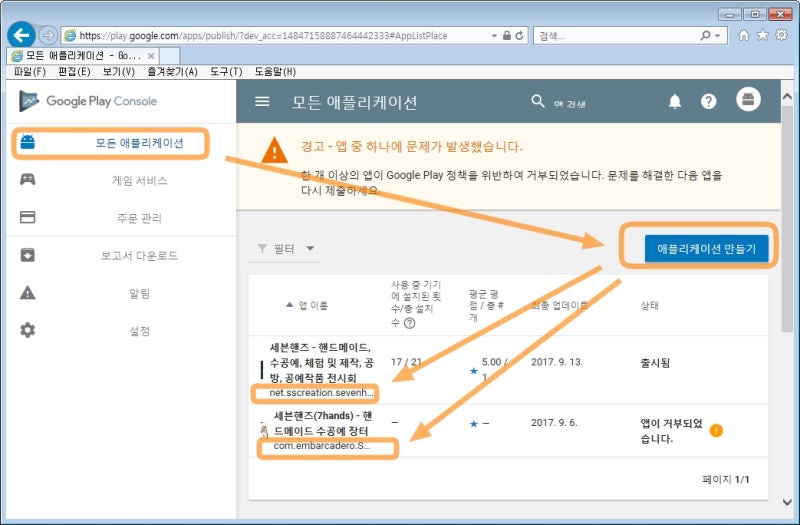Click the game services gamepad icon
Image resolution: width=800 pixels, height=525 pixels.
28,180
